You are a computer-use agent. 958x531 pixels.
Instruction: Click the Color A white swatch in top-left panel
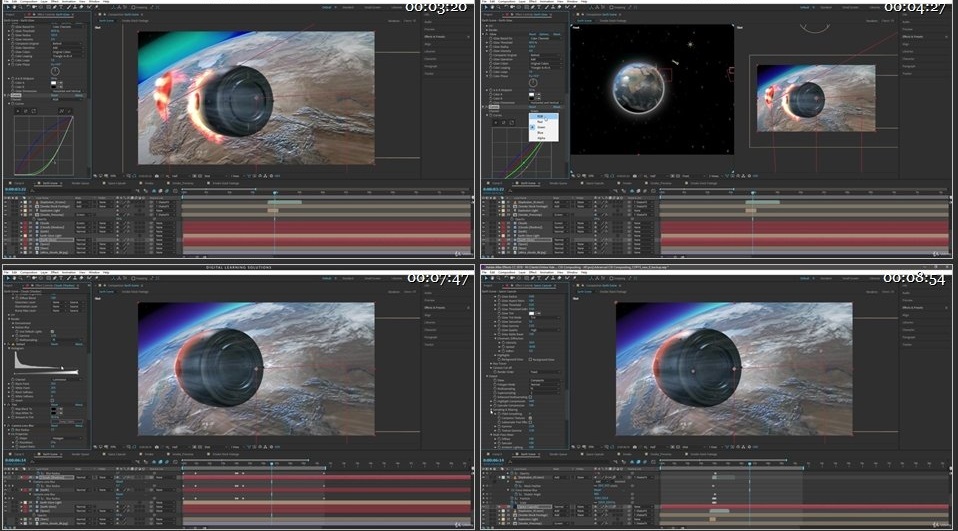(x=54, y=82)
